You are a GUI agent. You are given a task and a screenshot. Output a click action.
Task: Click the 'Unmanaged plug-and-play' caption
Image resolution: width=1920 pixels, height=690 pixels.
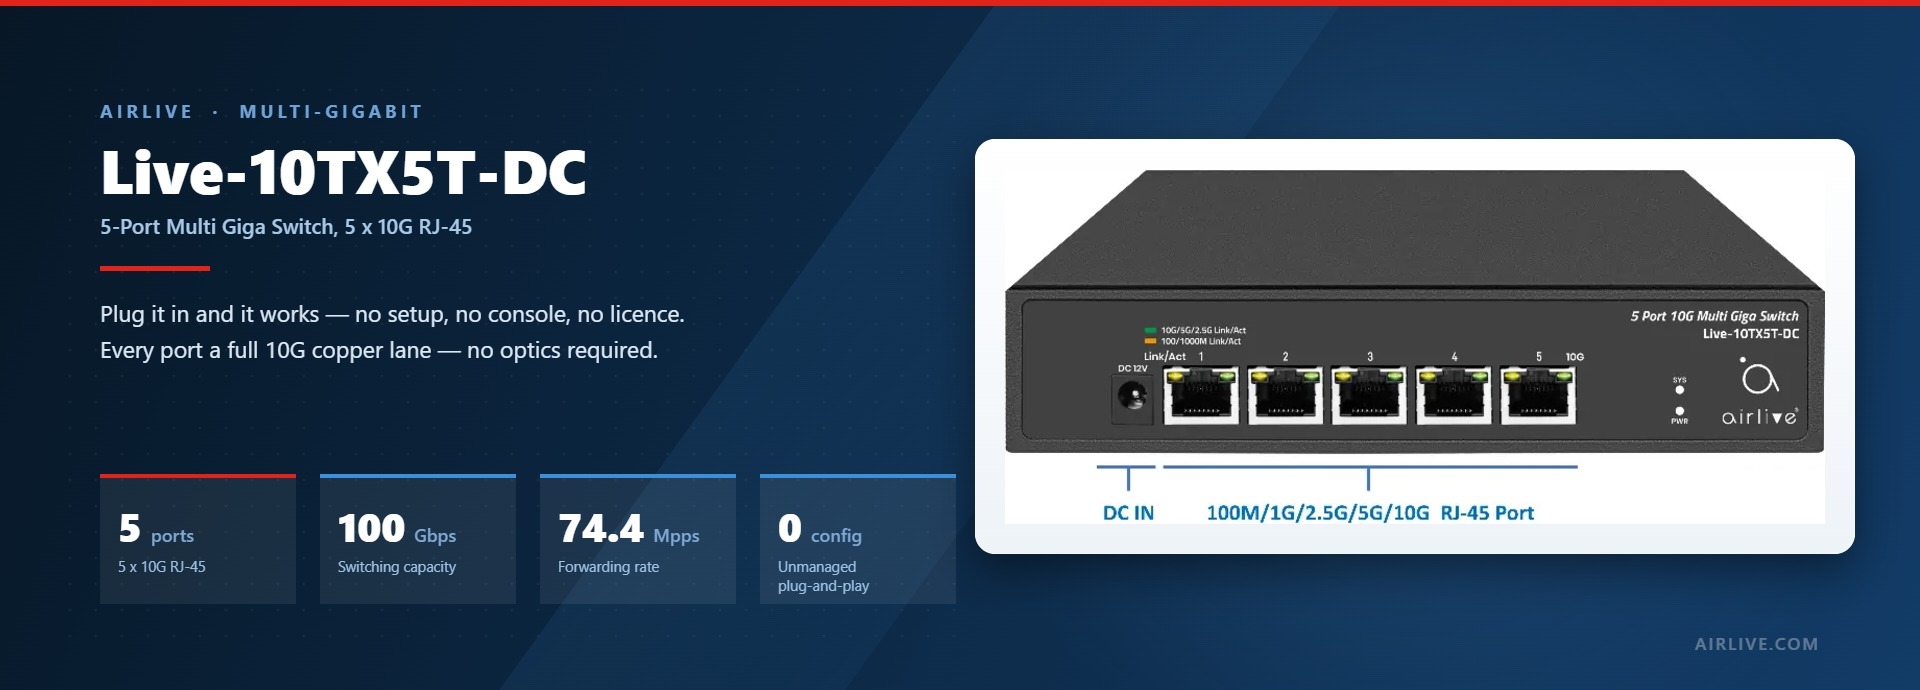tap(823, 576)
